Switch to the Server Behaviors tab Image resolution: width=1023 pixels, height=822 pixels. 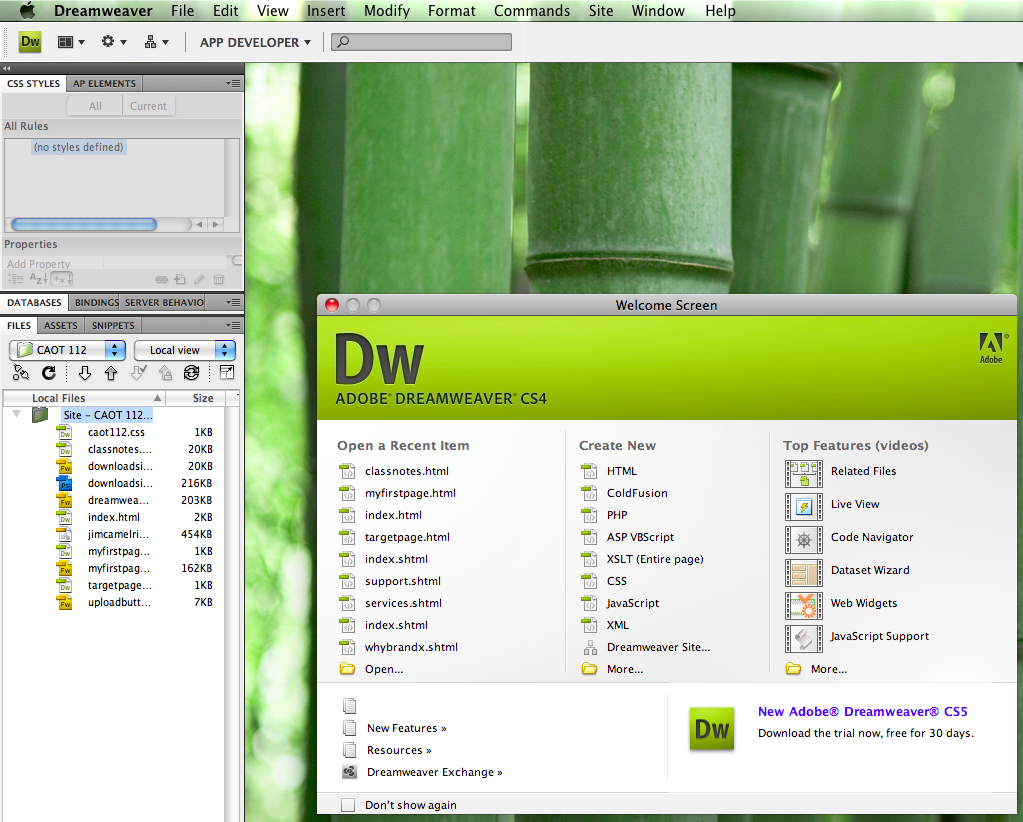click(164, 302)
